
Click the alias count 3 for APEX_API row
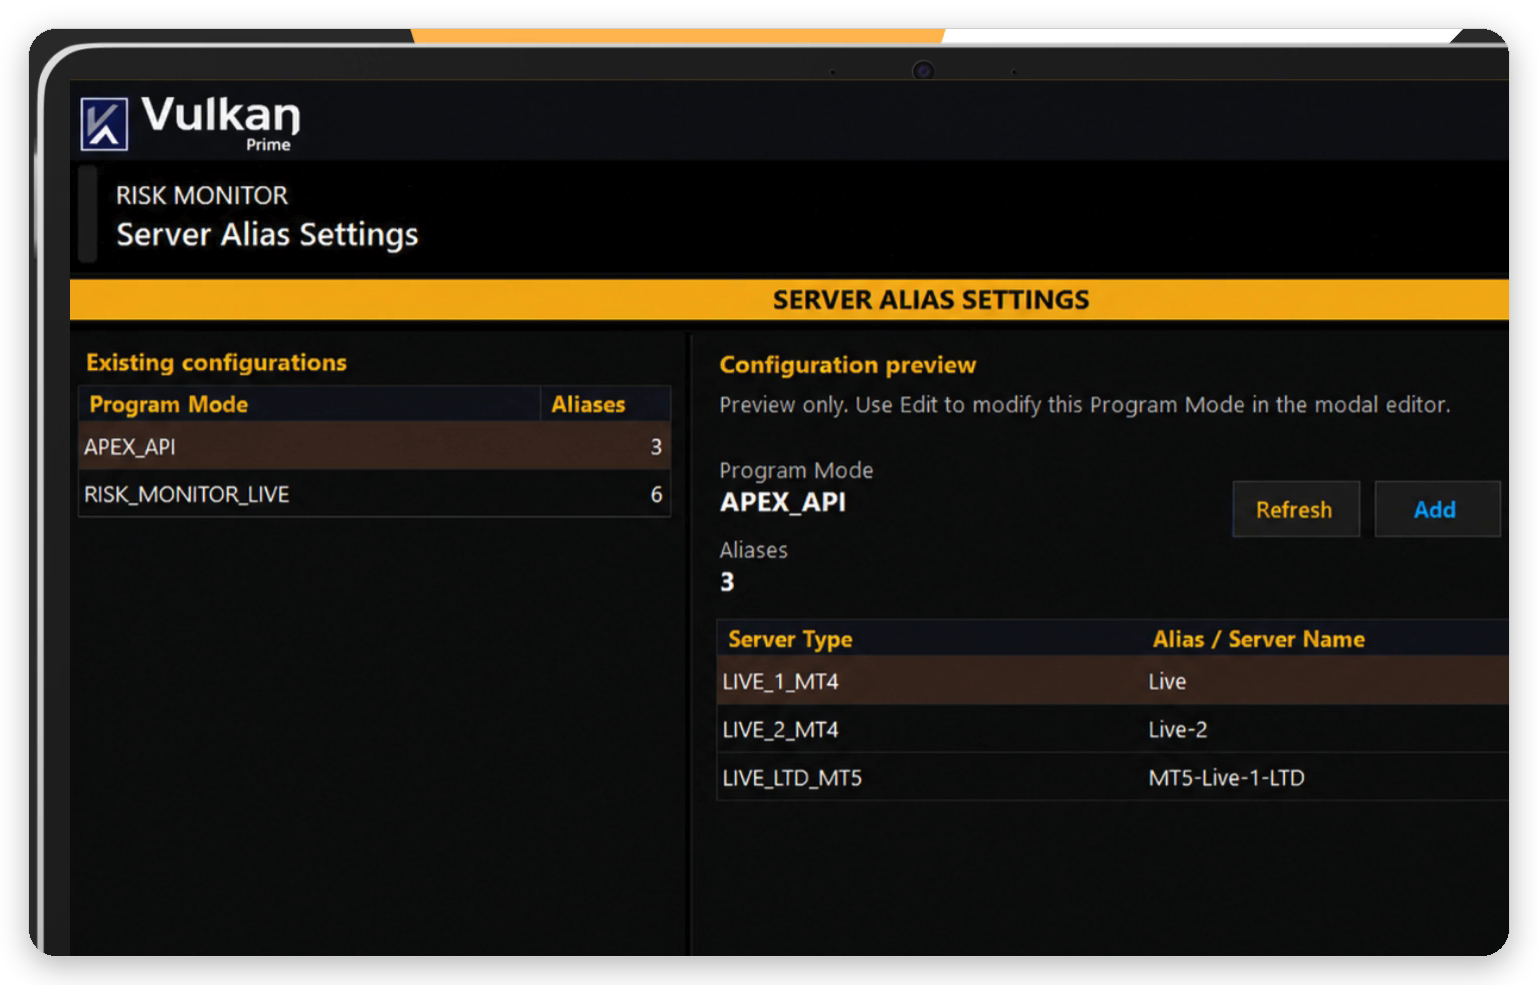click(656, 446)
